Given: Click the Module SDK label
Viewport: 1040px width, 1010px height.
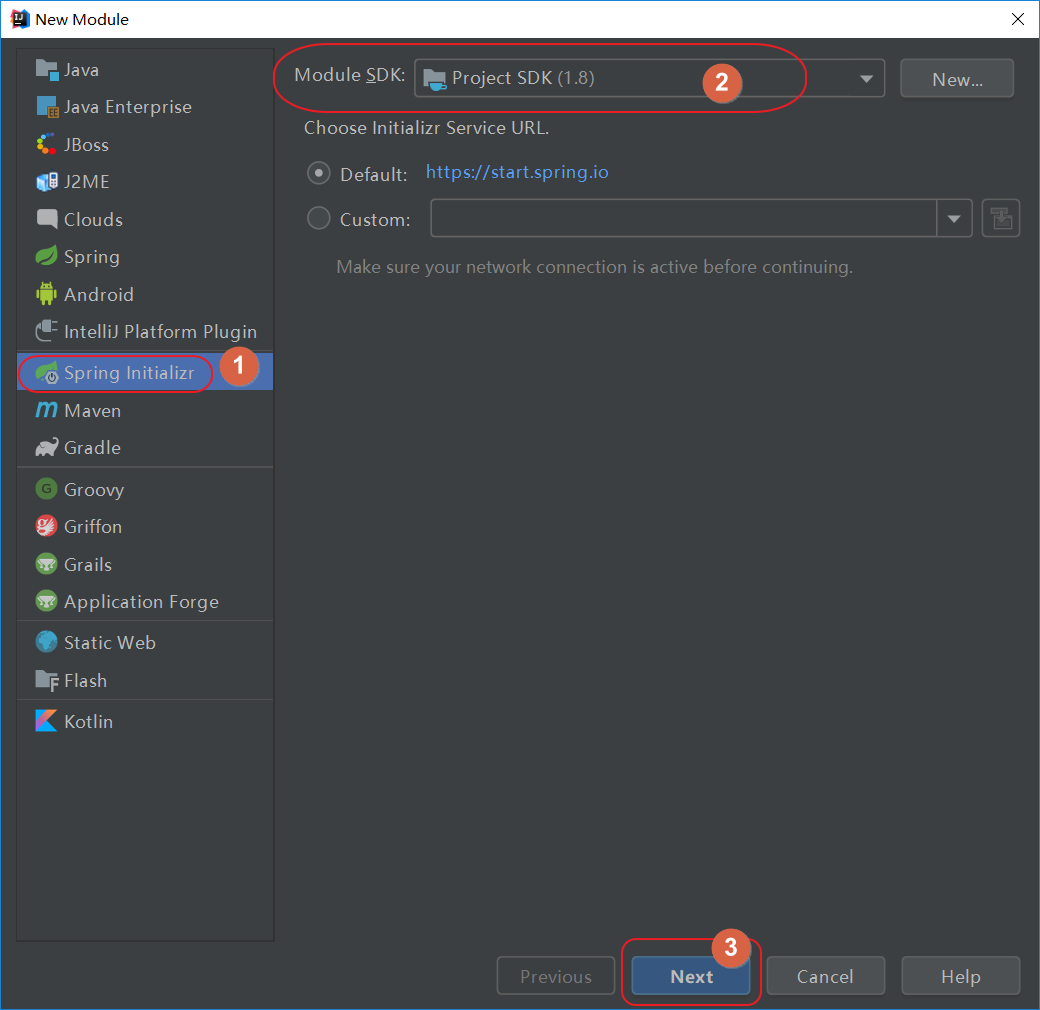Looking at the screenshot, I should point(350,75).
